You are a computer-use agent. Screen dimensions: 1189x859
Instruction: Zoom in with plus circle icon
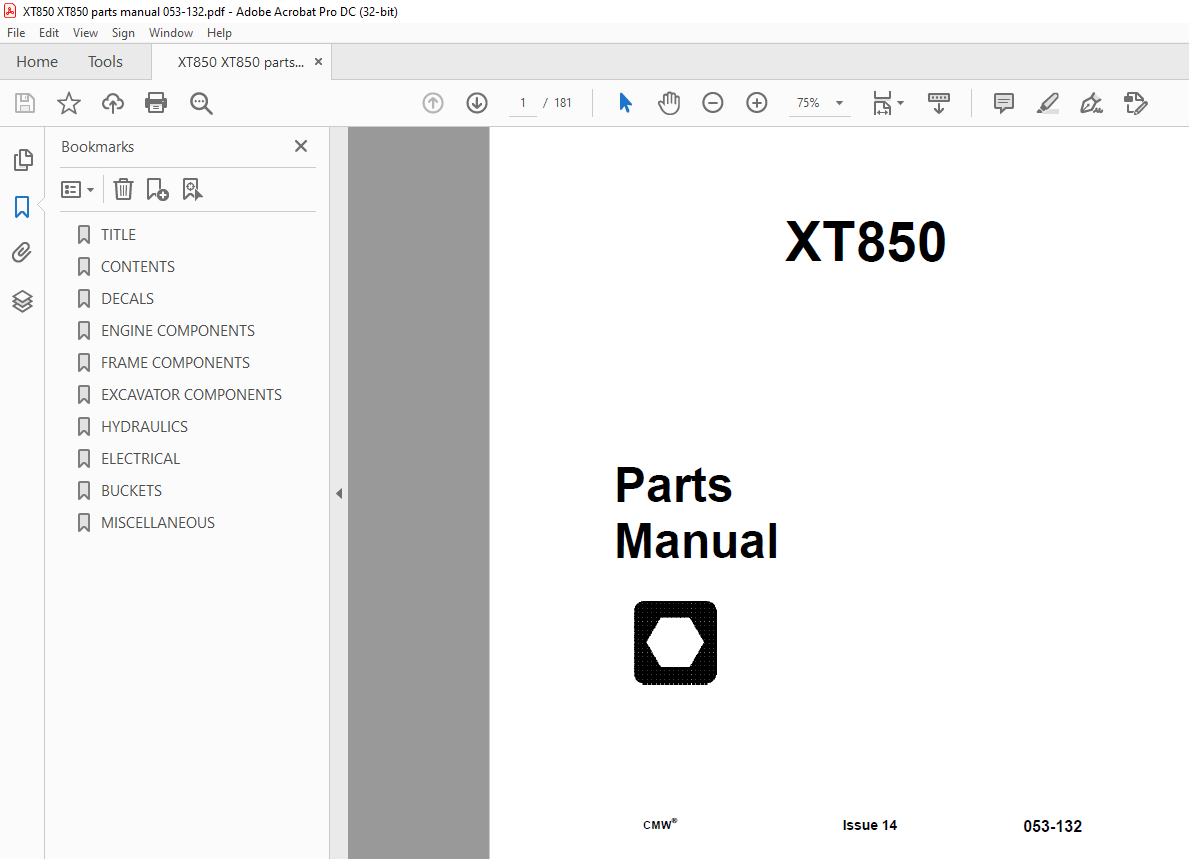757,103
